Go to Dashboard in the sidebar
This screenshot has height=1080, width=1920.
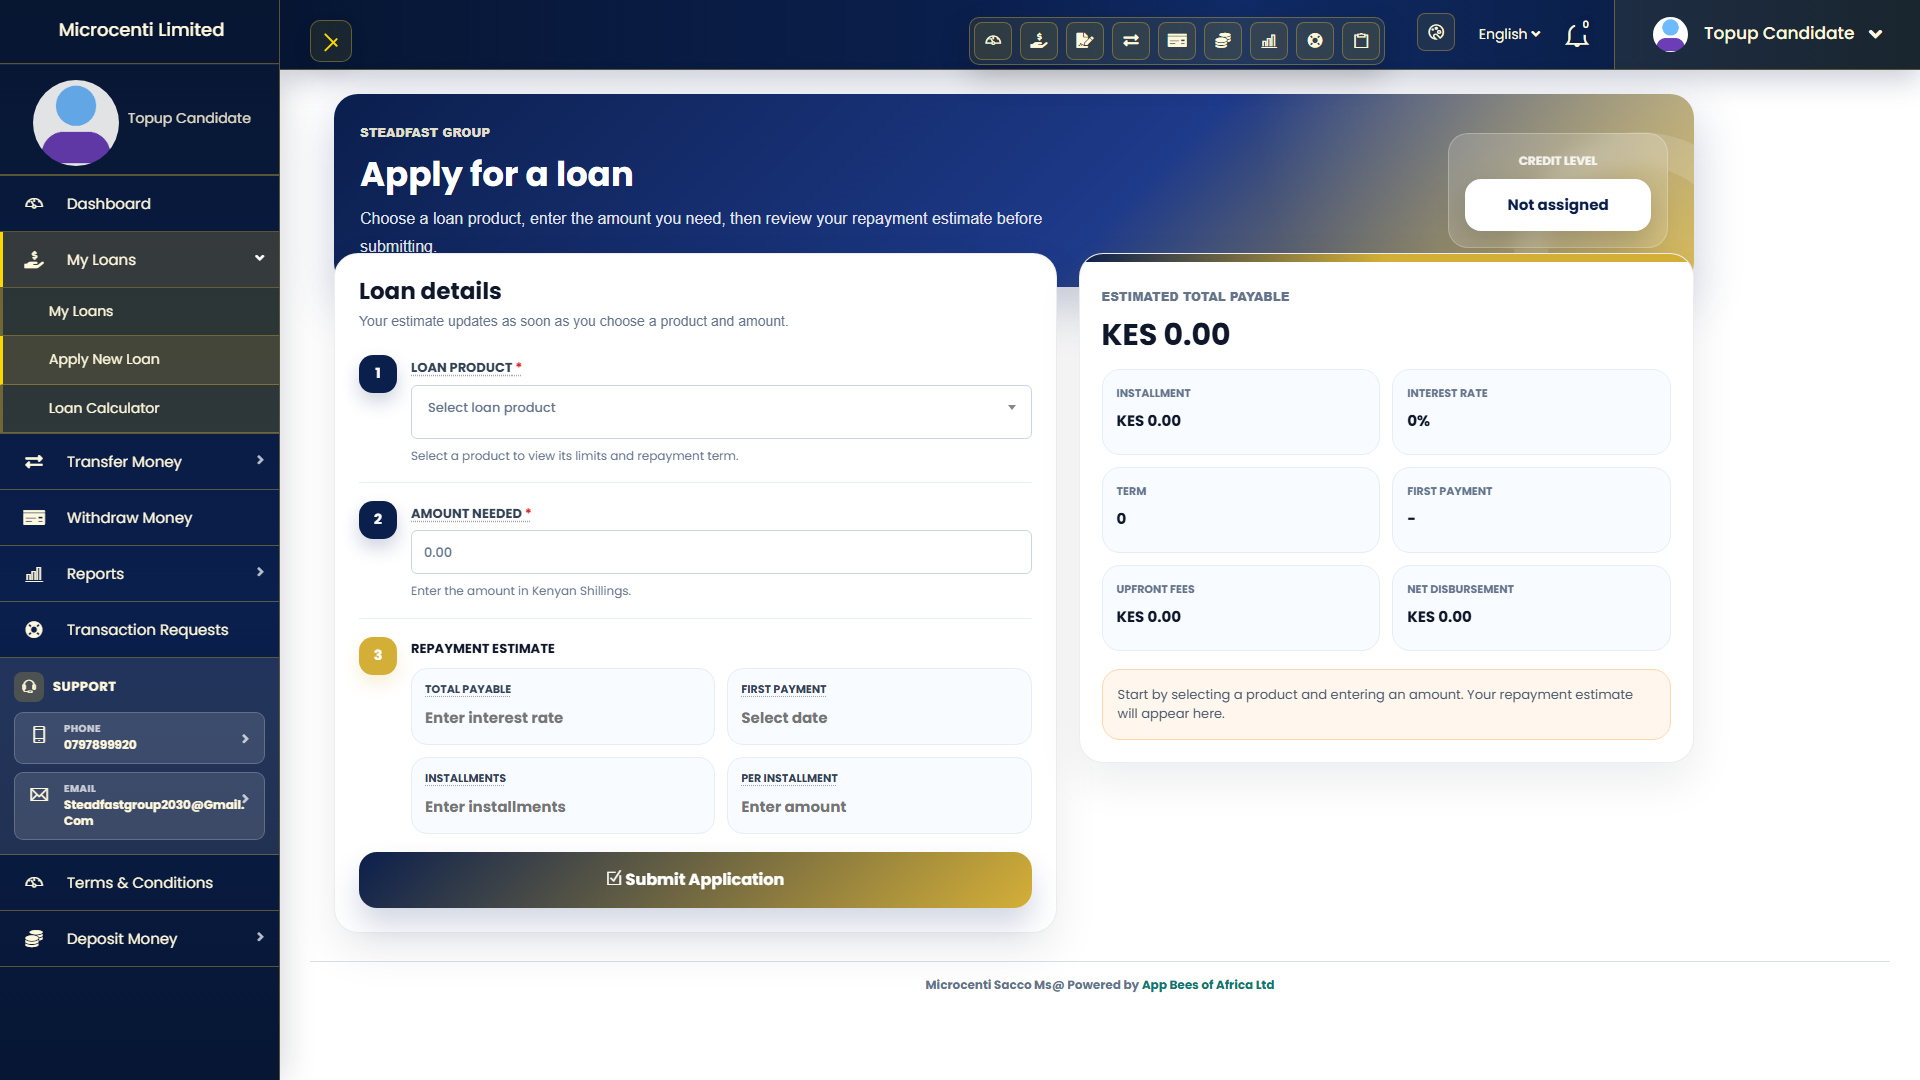coord(140,204)
